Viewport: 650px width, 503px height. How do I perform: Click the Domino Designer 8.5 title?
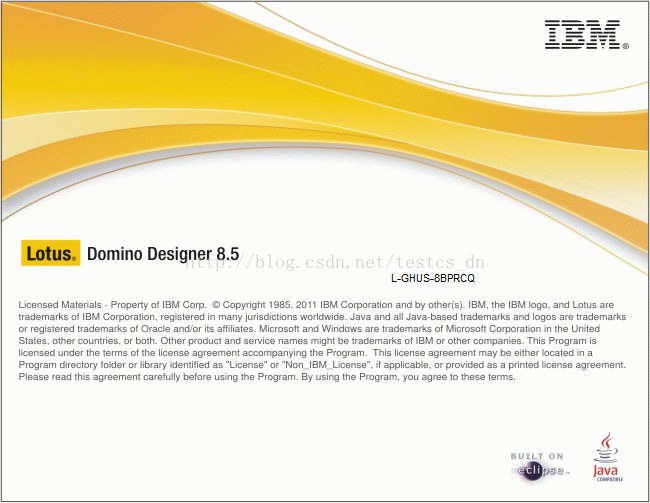tap(163, 253)
